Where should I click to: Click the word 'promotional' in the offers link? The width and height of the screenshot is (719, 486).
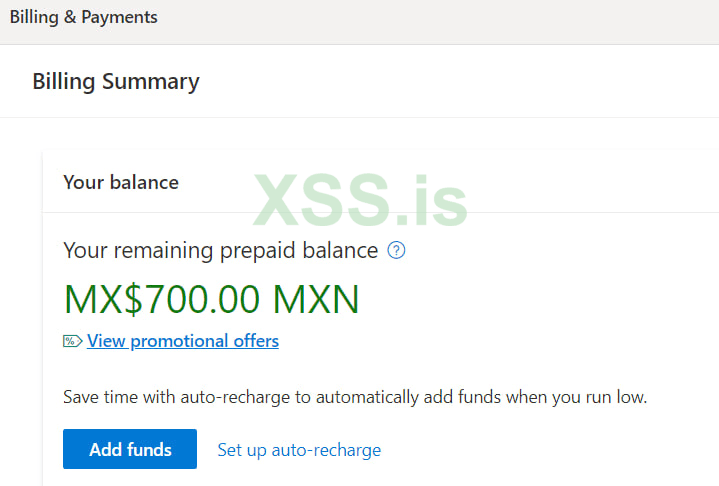pyautogui.click(x=176, y=341)
